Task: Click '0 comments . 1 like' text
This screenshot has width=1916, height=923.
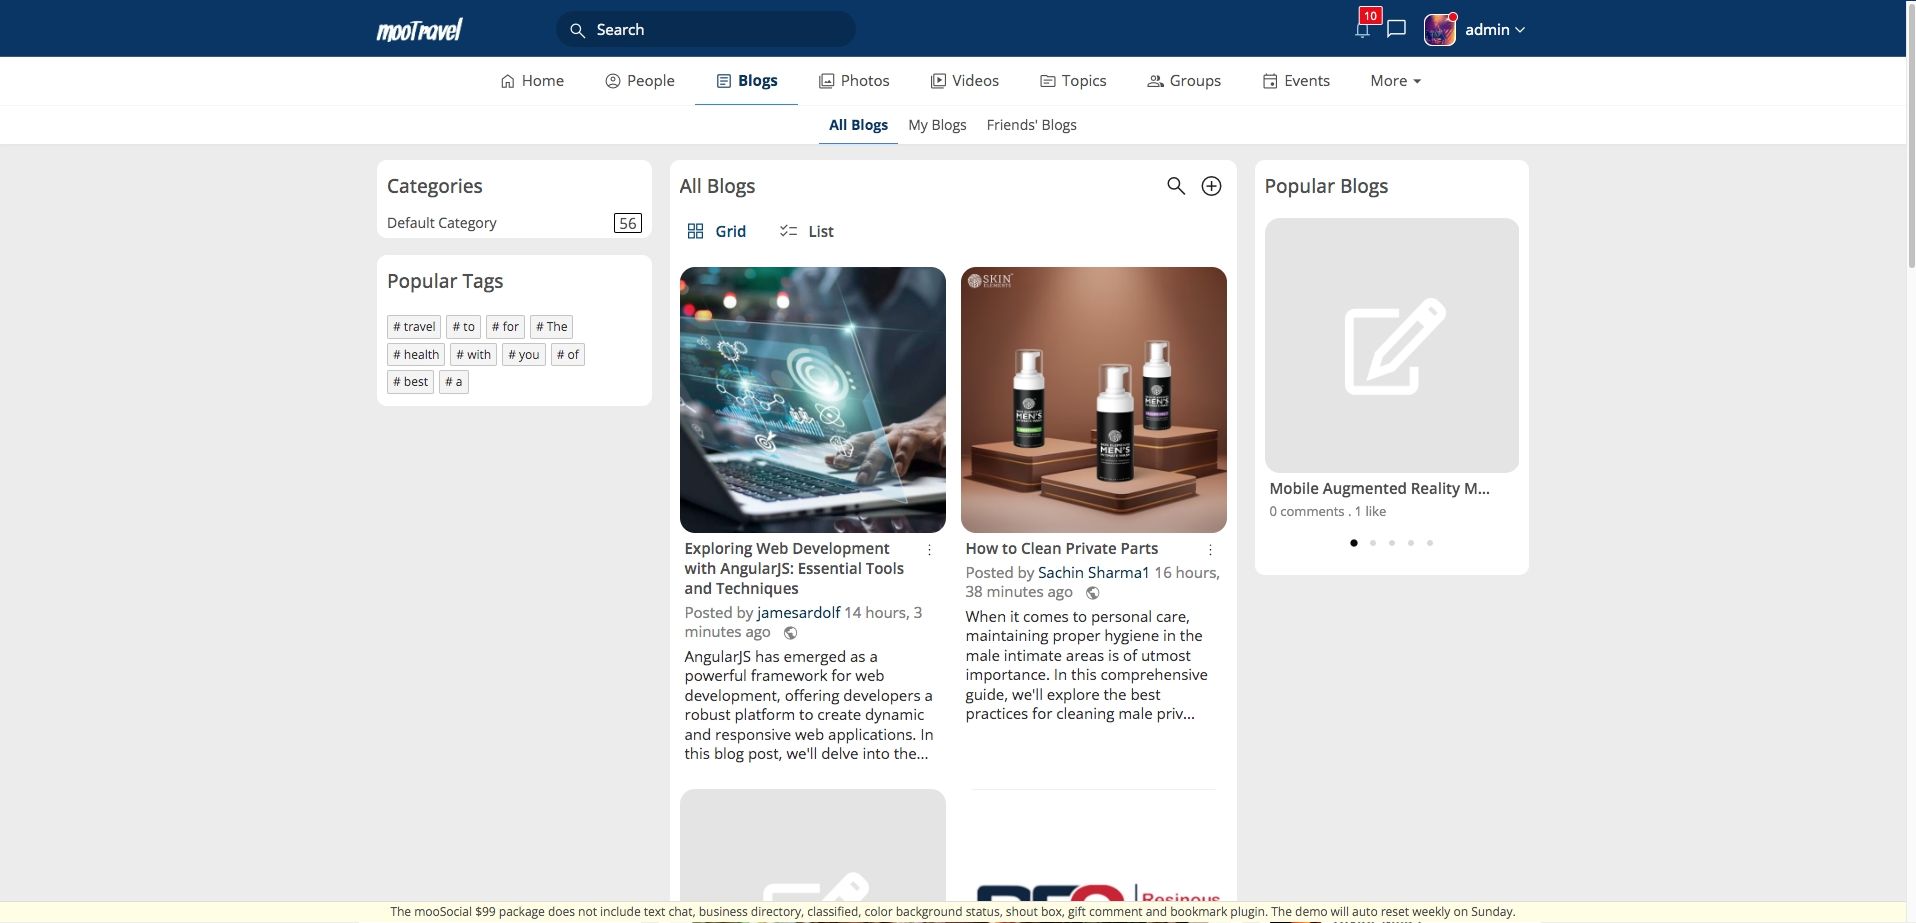Action: [1327, 512]
